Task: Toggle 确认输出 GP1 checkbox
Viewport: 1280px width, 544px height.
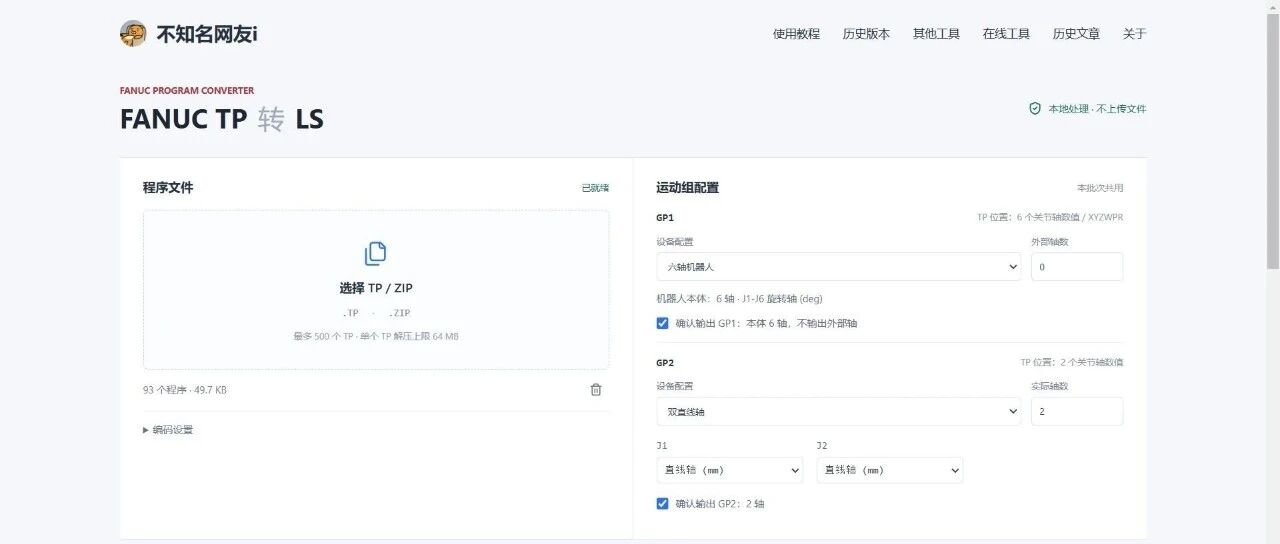Action: click(662, 323)
